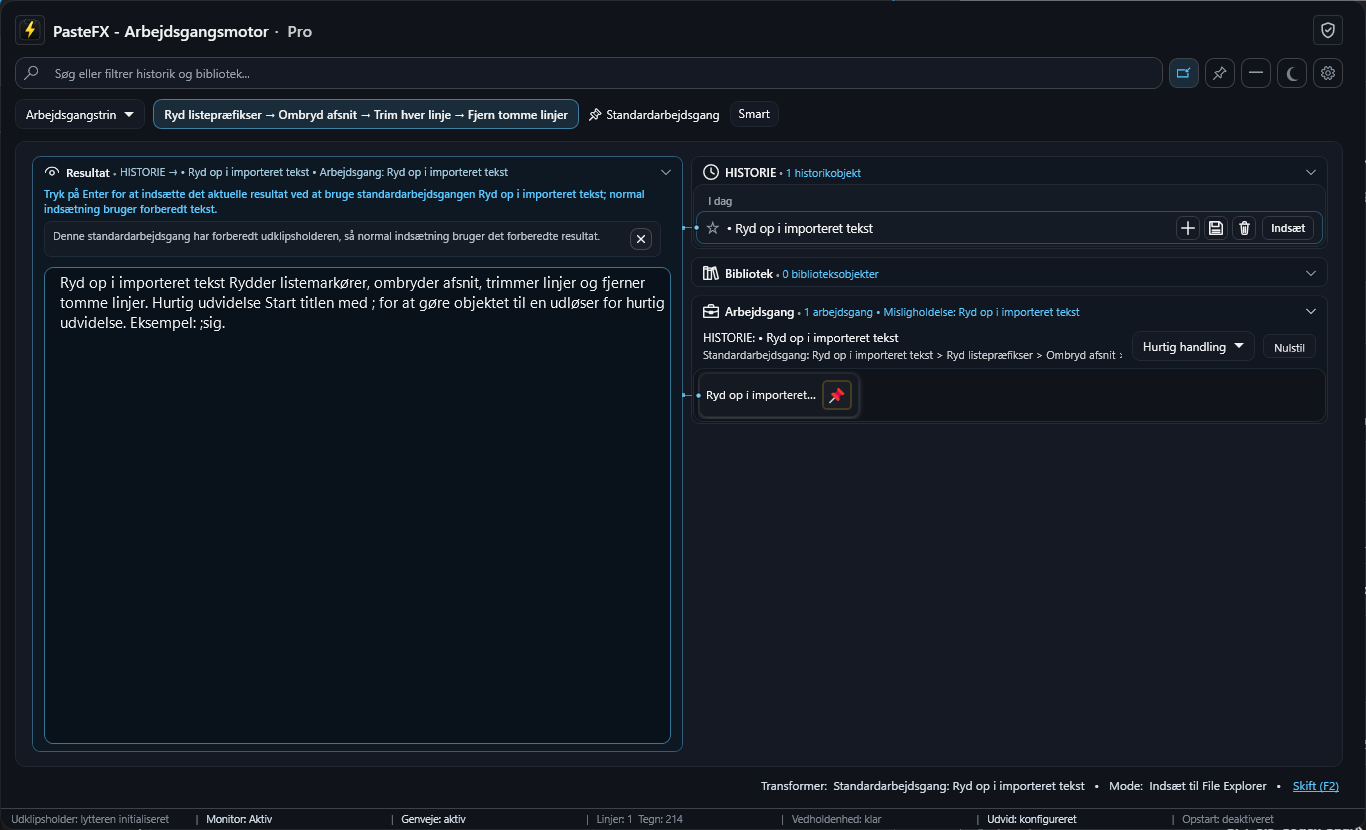1366x830 pixels.
Task: Click the Genveje: aktiv status entry
Action: pyautogui.click(x=433, y=819)
